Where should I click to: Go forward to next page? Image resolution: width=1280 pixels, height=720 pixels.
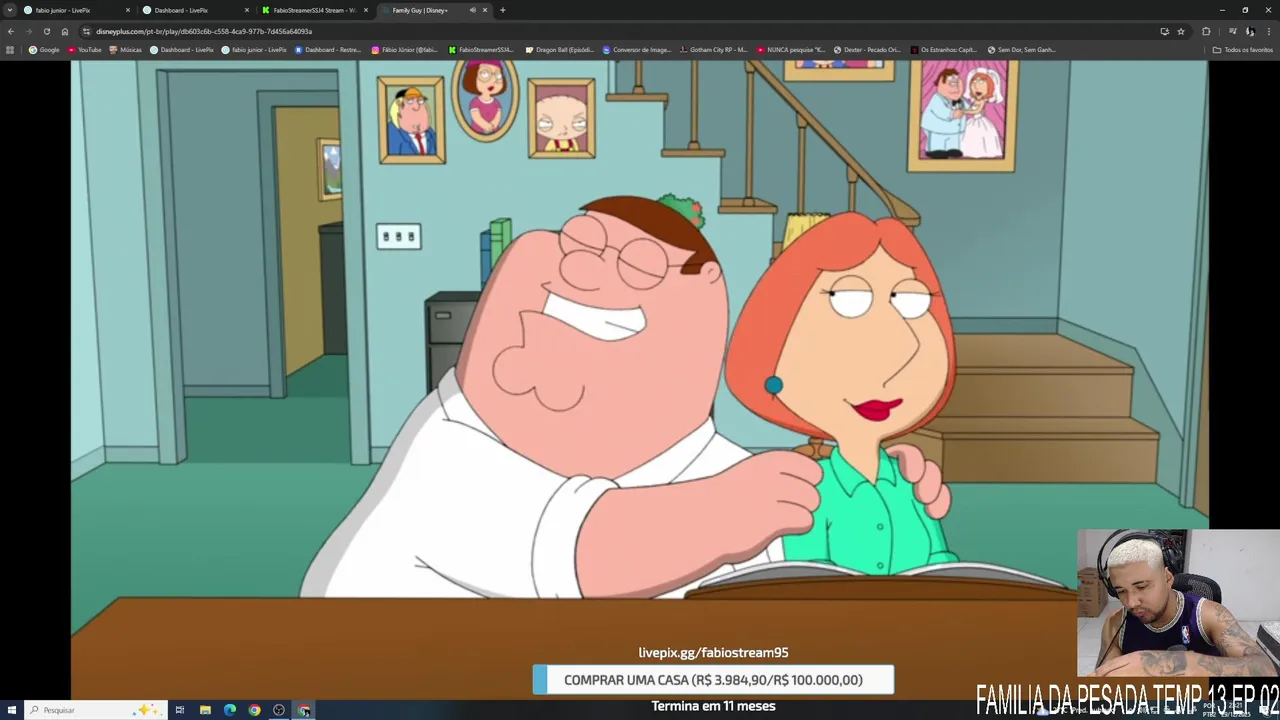29,31
